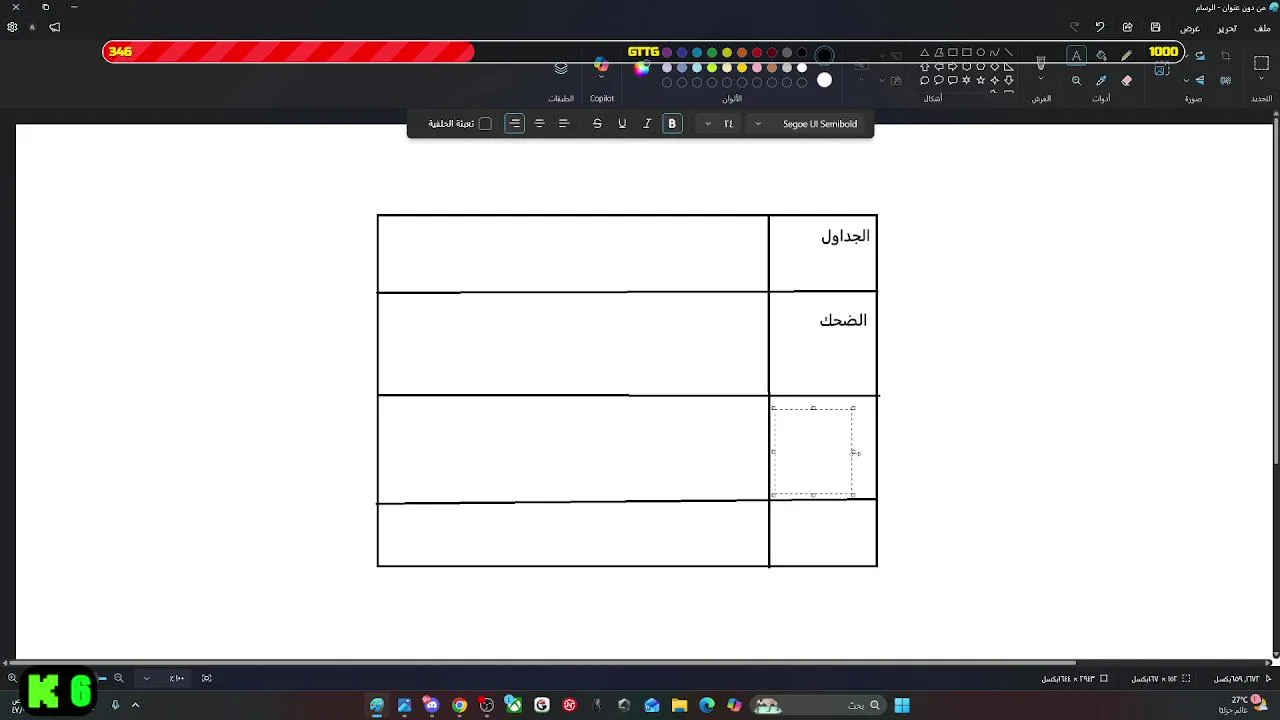Toggle Underline text formatting
Viewport: 1280px width, 720px height.
click(x=622, y=124)
